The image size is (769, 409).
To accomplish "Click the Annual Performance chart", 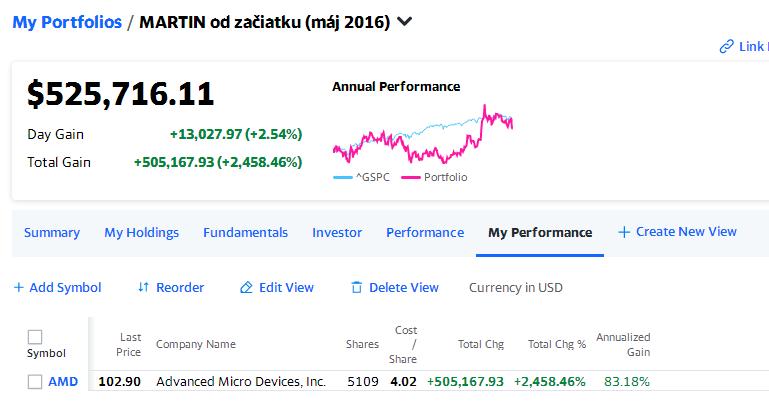I will [x=423, y=133].
